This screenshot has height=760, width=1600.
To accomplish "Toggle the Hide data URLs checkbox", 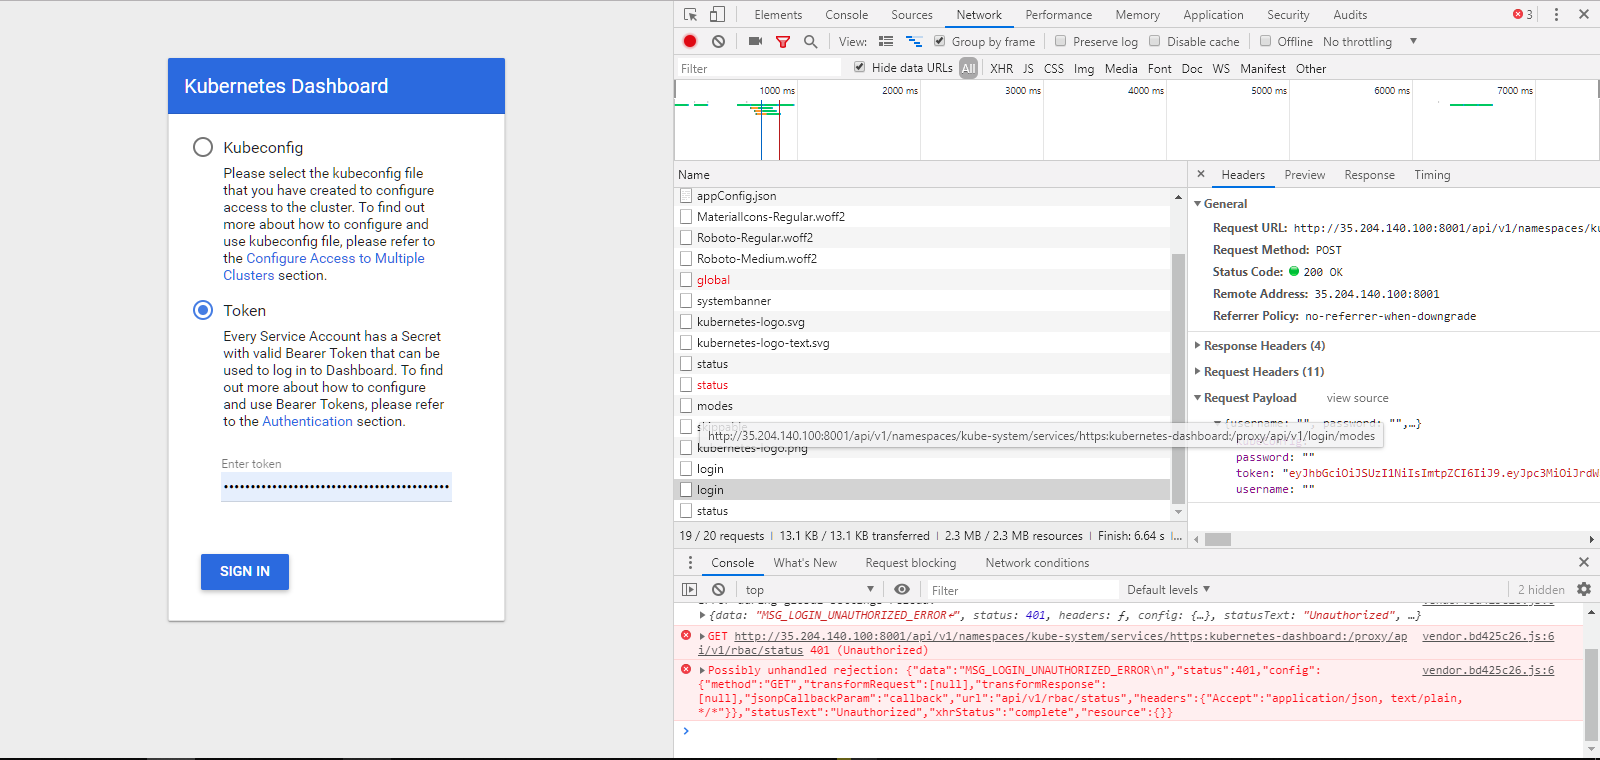I will (859, 67).
